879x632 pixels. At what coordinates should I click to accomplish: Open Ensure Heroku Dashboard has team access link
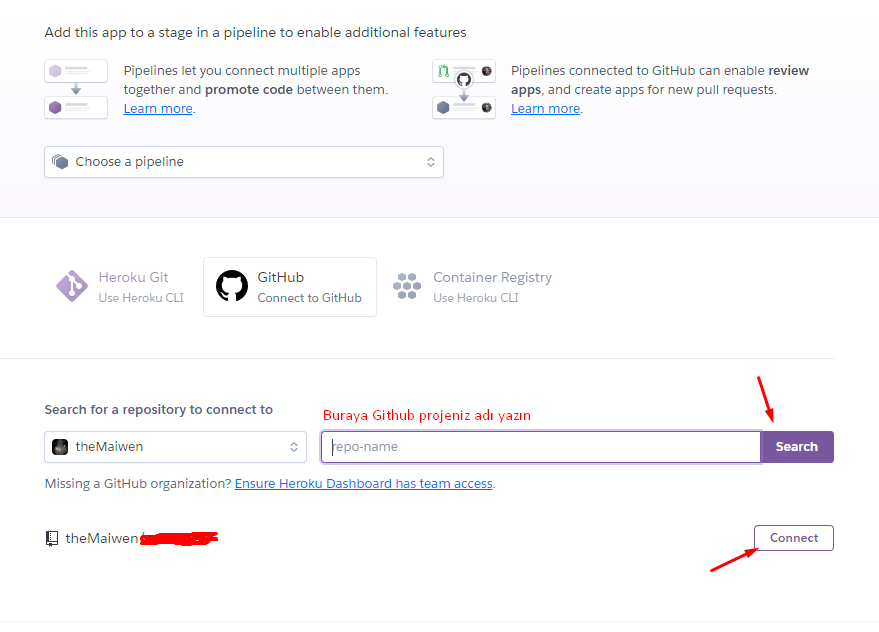pyautogui.click(x=364, y=483)
